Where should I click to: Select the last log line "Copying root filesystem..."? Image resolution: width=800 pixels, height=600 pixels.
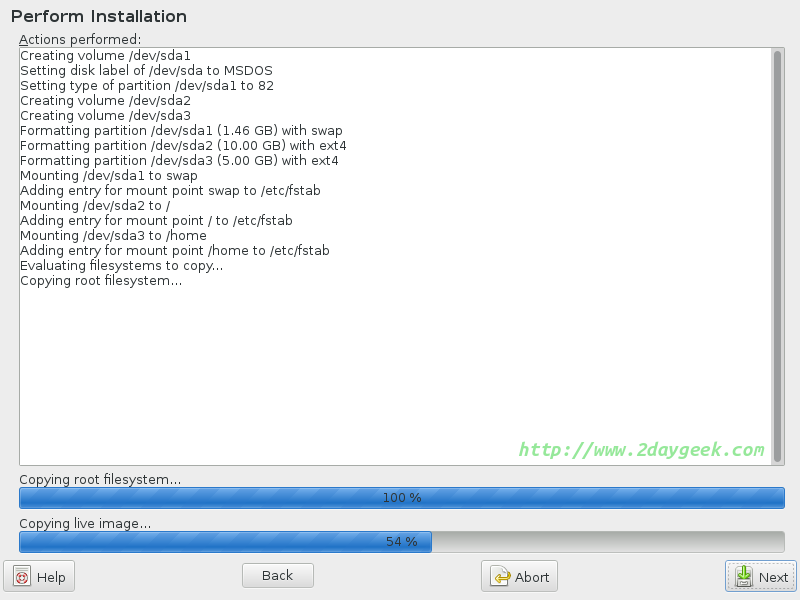click(x=101, y=281)
